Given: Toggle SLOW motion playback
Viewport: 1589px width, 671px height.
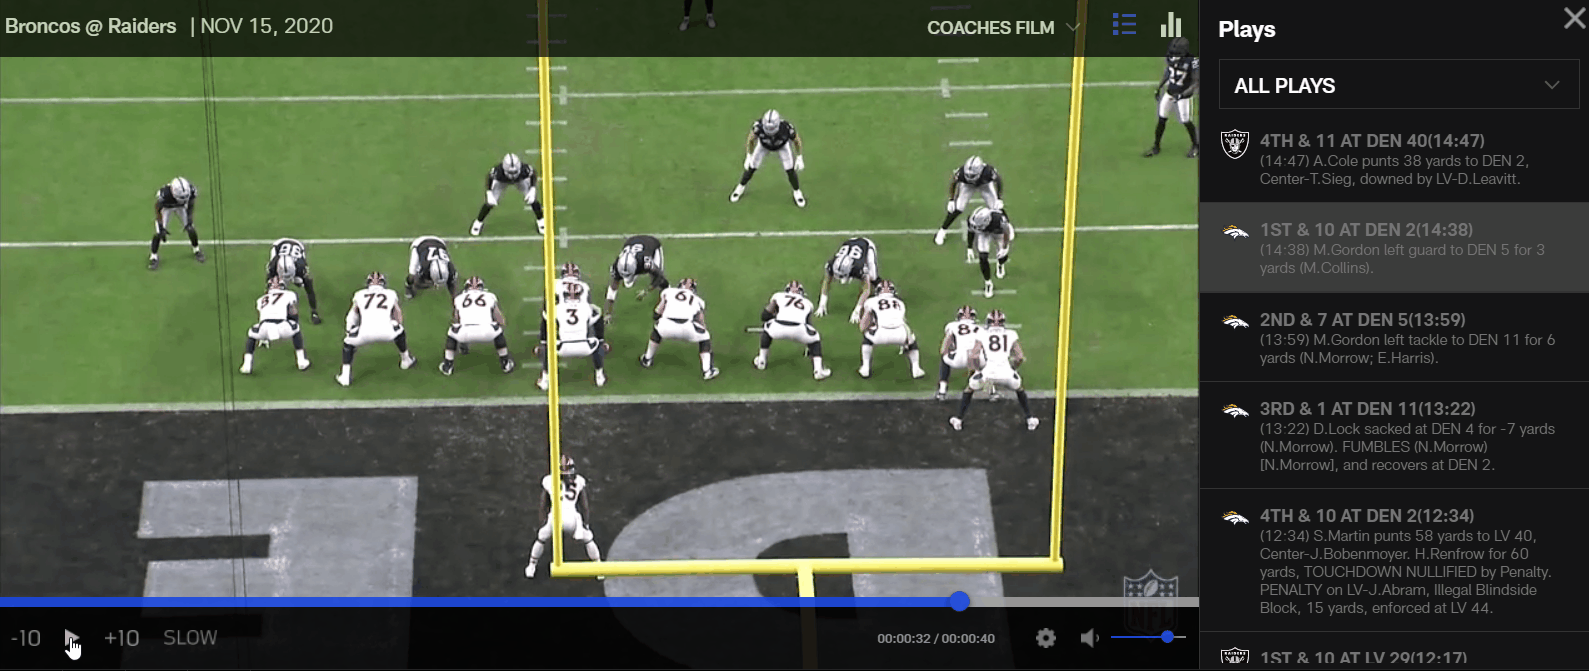Looking at the screenshot, I should tap(190, 638).
